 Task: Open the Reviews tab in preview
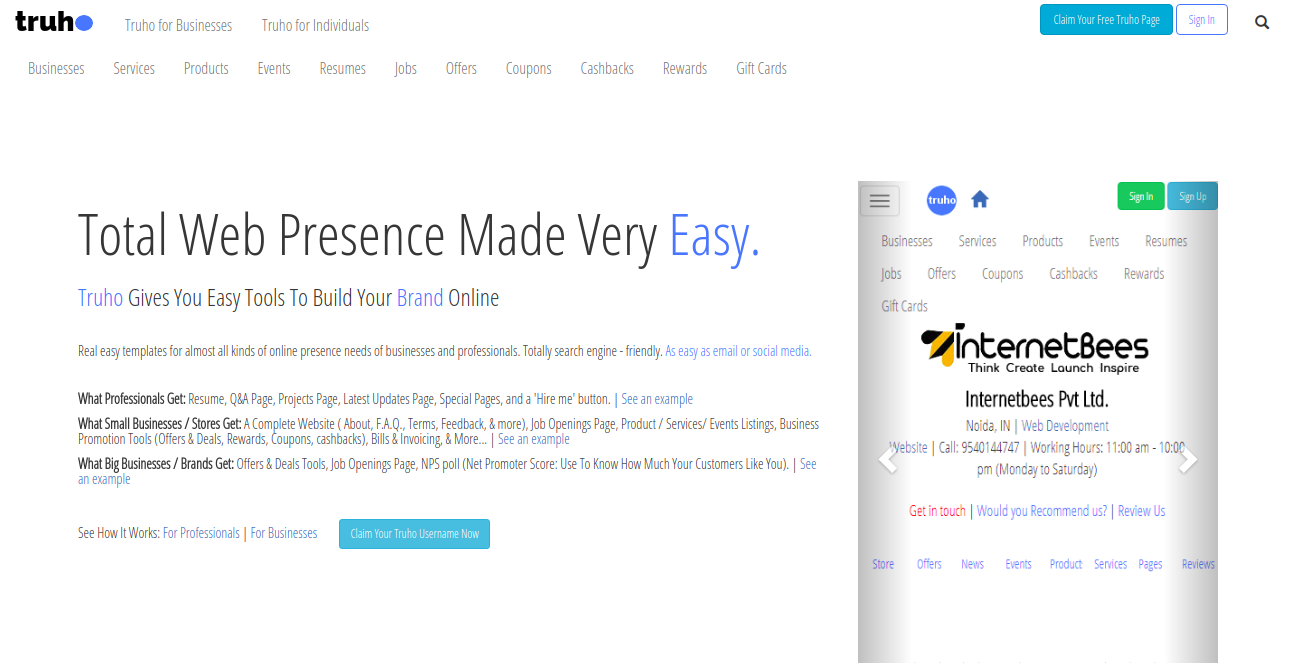(1198, 564)
